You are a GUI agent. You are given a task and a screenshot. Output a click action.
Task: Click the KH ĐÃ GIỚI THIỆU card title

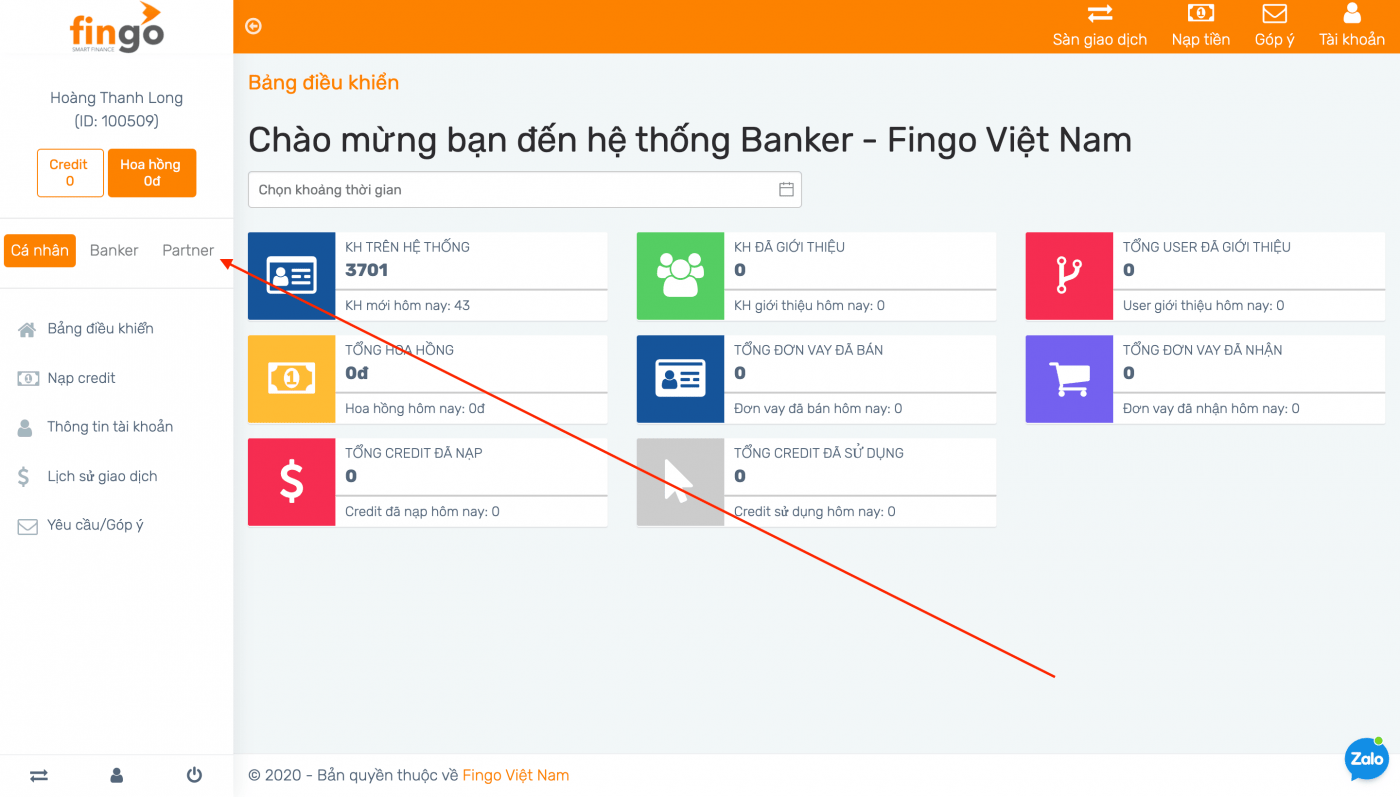tap(789, 247)
